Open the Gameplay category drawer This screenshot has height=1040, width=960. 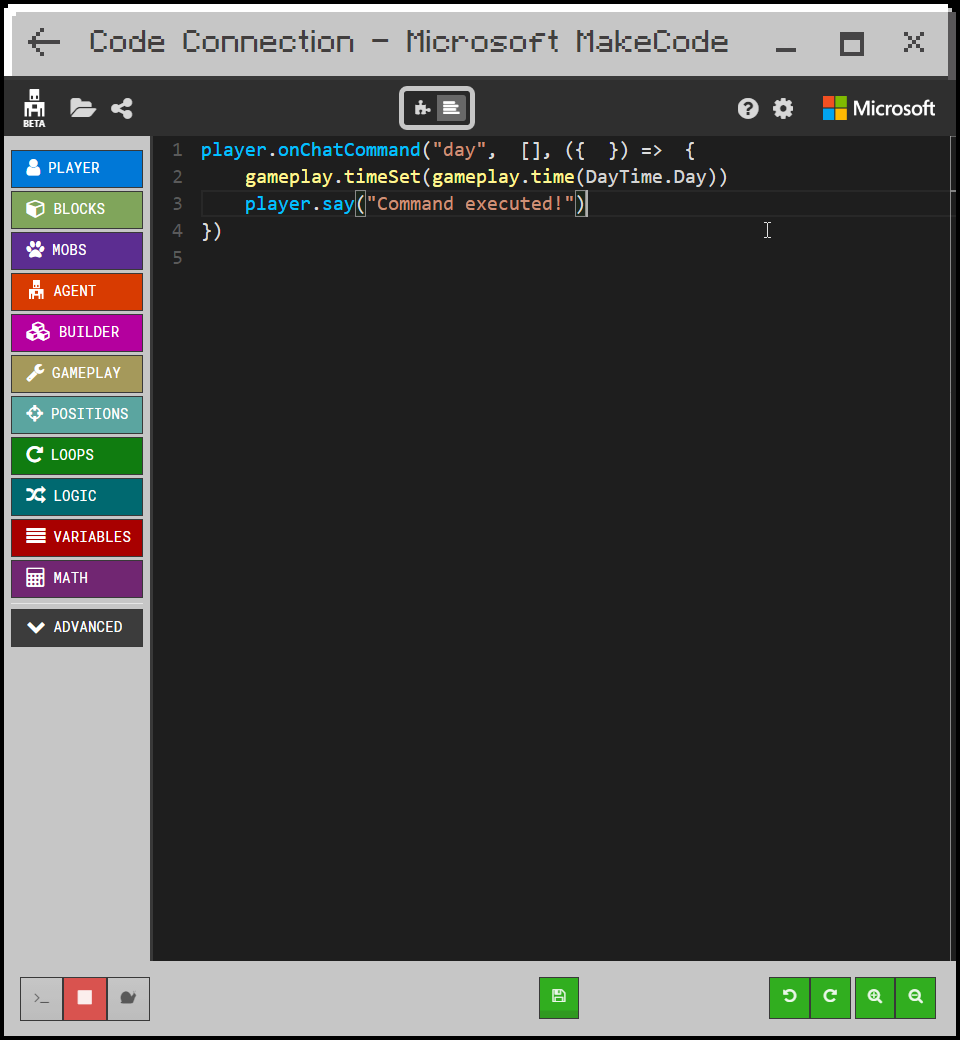77,373
